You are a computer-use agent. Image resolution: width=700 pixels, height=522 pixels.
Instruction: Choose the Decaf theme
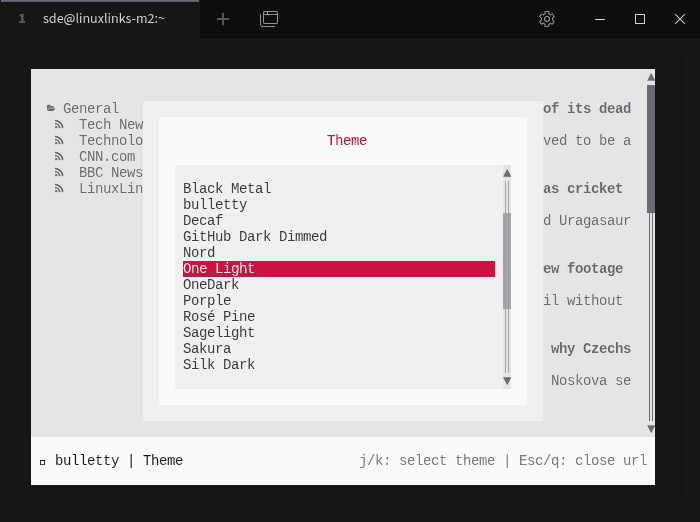339,221
